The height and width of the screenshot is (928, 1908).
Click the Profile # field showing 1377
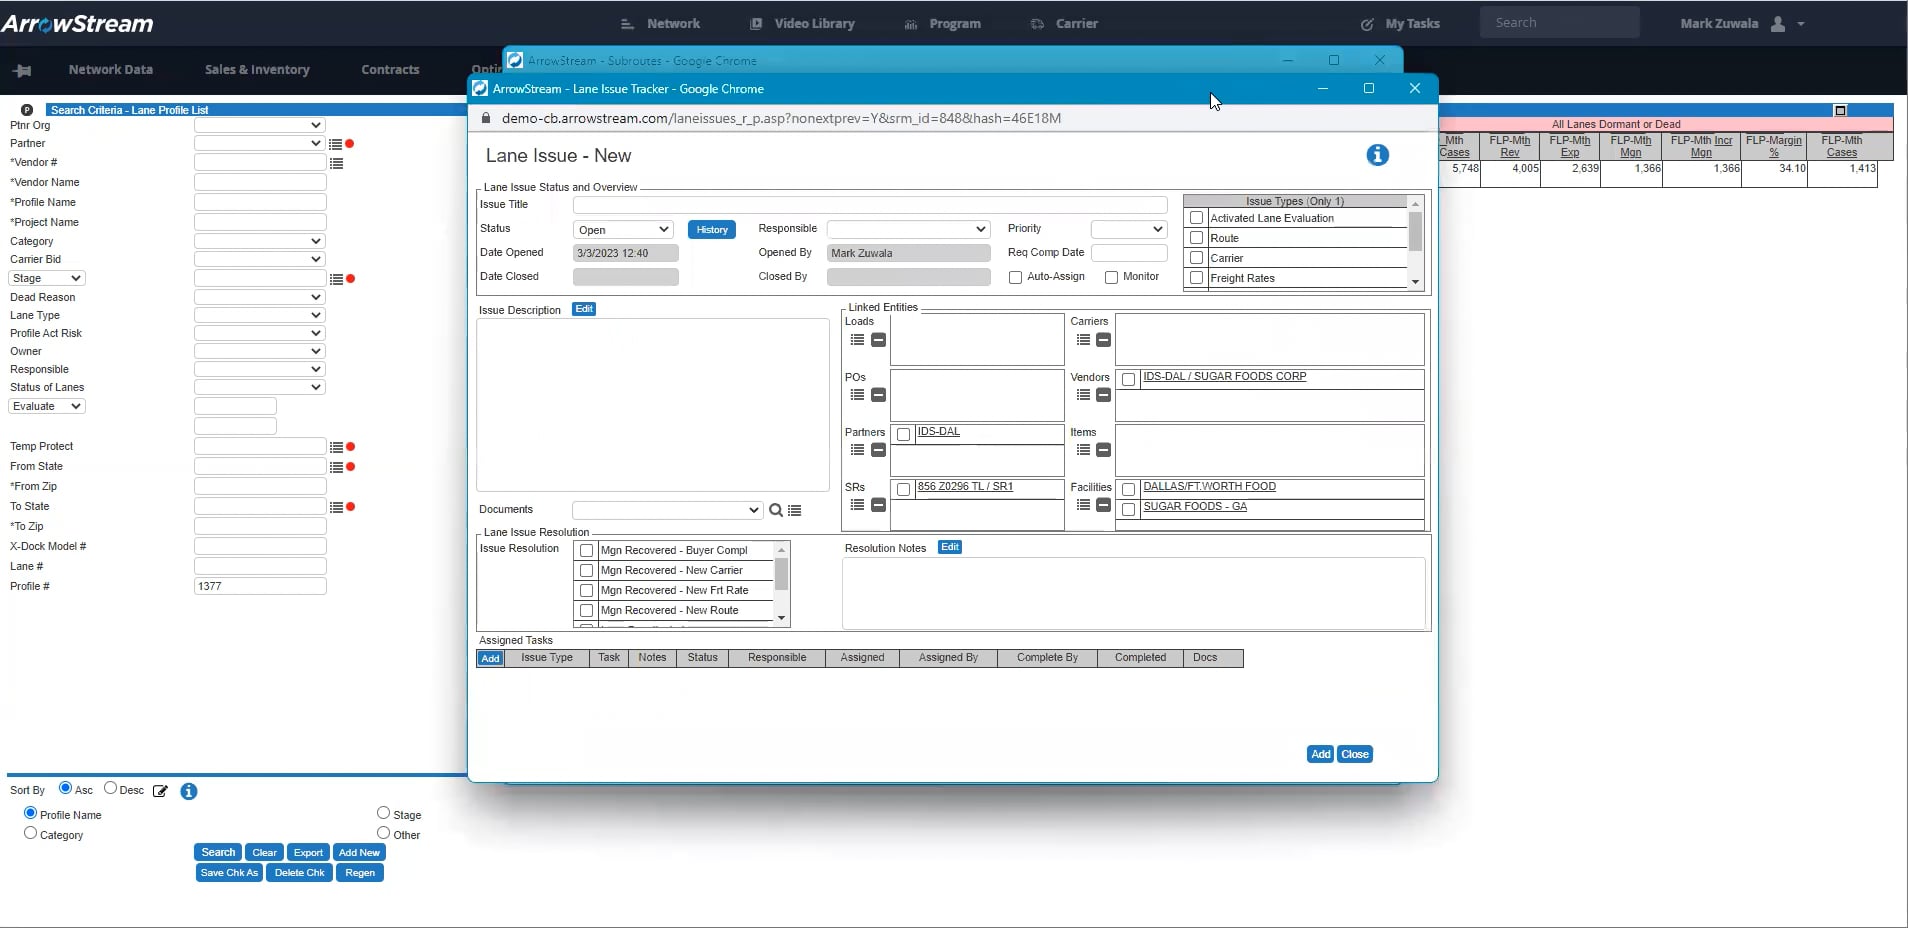click(260, 586)
